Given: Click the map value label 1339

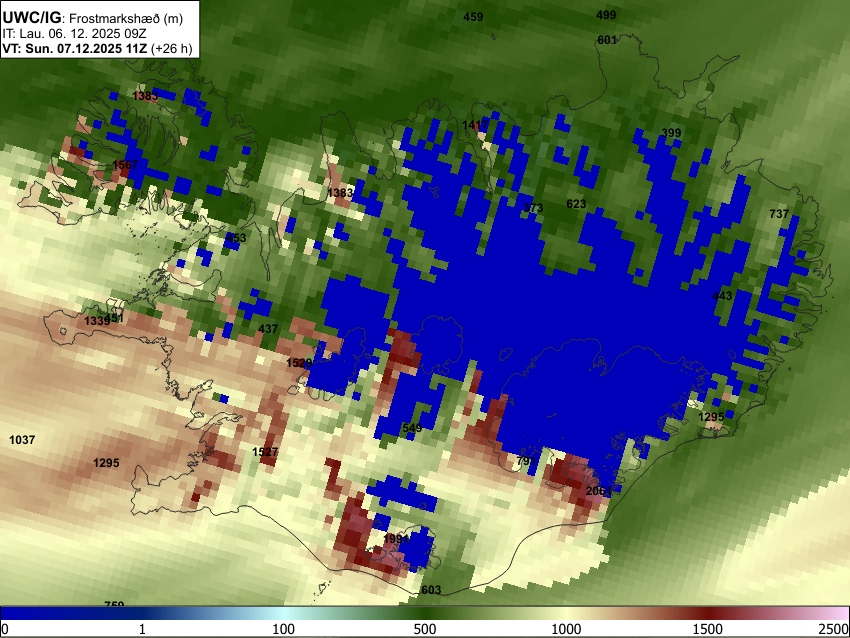Looking at the screenshot, I should pos(97,321).
